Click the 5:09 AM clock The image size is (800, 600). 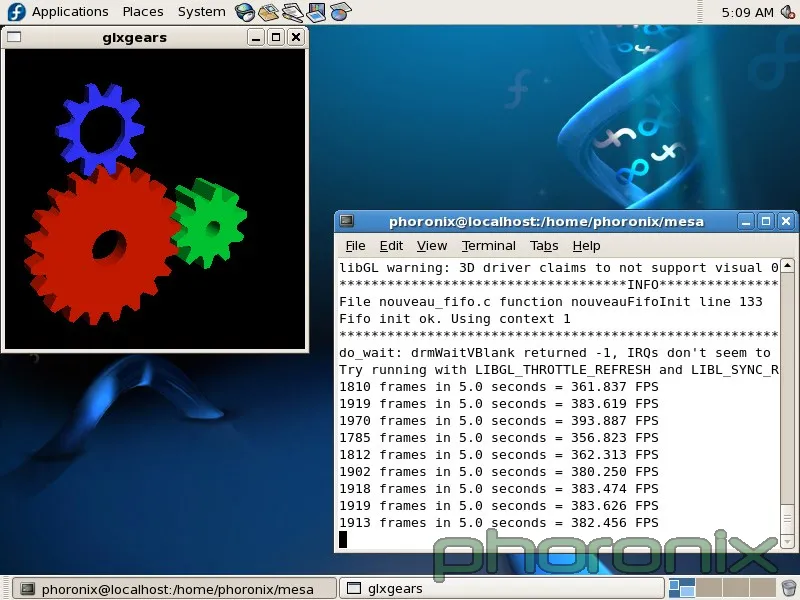click(x=747, y=12)
